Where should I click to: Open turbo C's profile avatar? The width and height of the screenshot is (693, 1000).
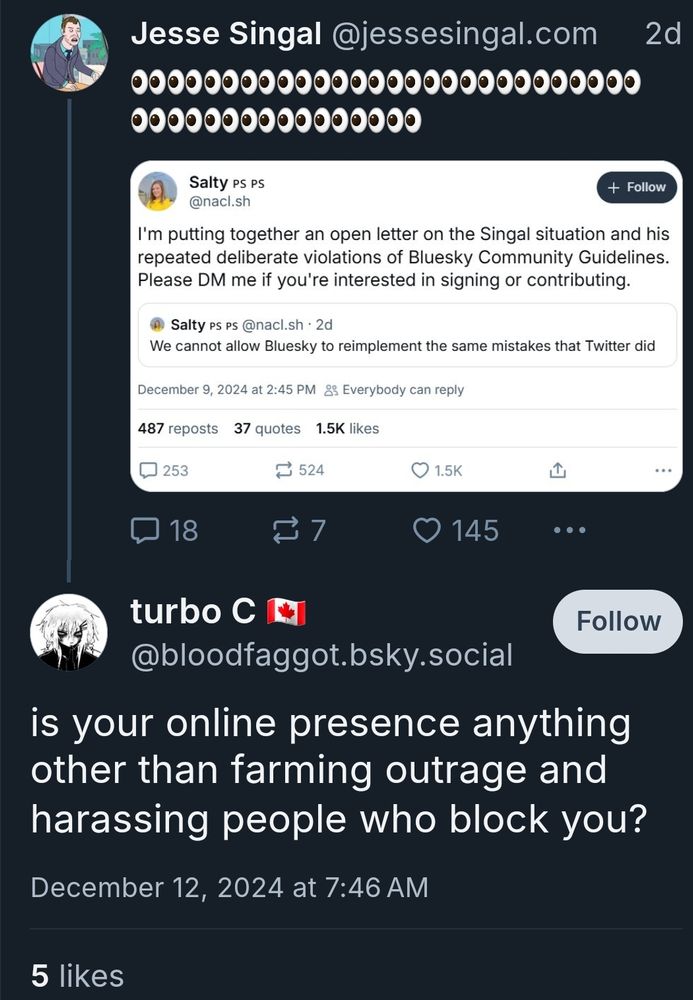pyautogui.click(x=69, y=632)
